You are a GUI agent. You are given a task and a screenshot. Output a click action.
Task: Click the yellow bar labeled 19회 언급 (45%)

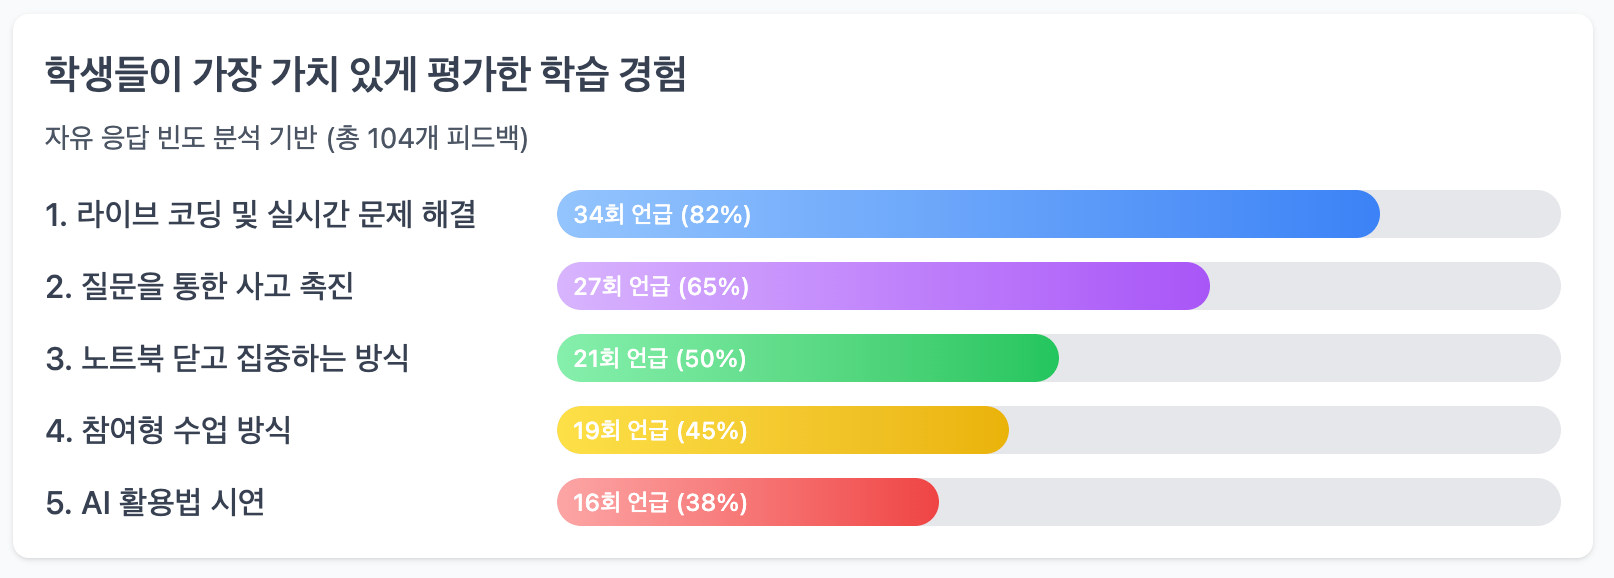[x=783, y=430]
